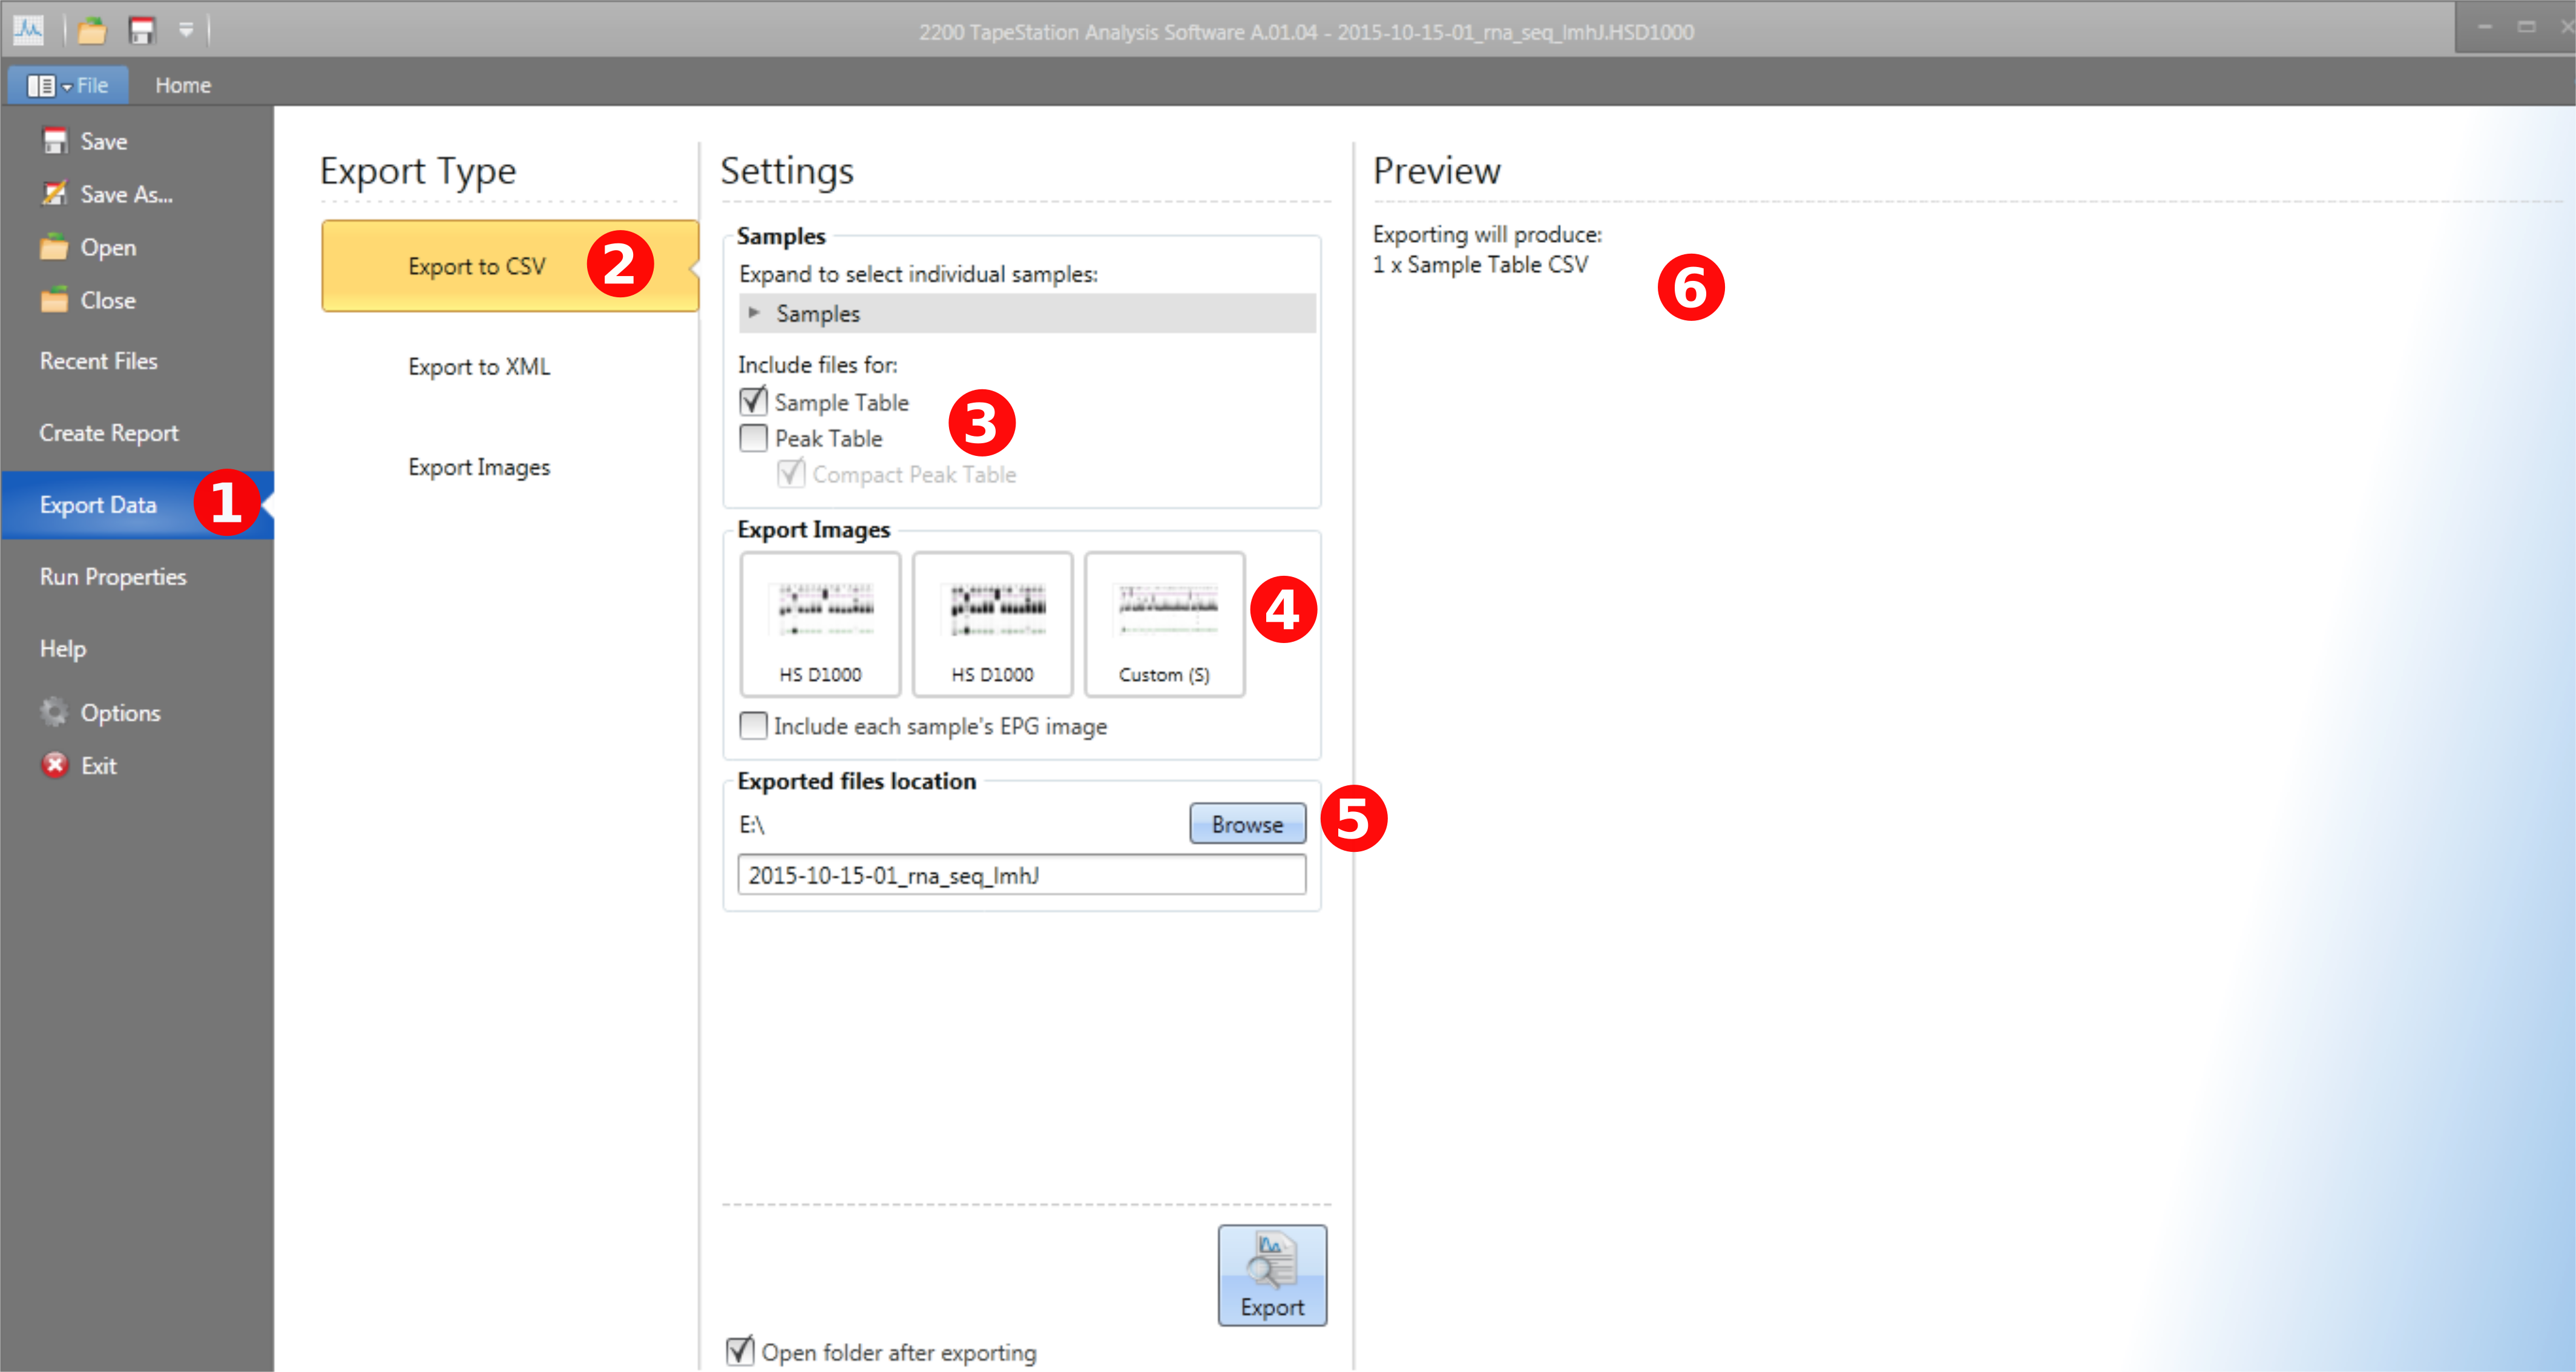Image resolution: width=2576 pixels, height=1372 pixels.
Task: Click the red Exit icon
Action: pyautogui.click(x=54, y=765)
